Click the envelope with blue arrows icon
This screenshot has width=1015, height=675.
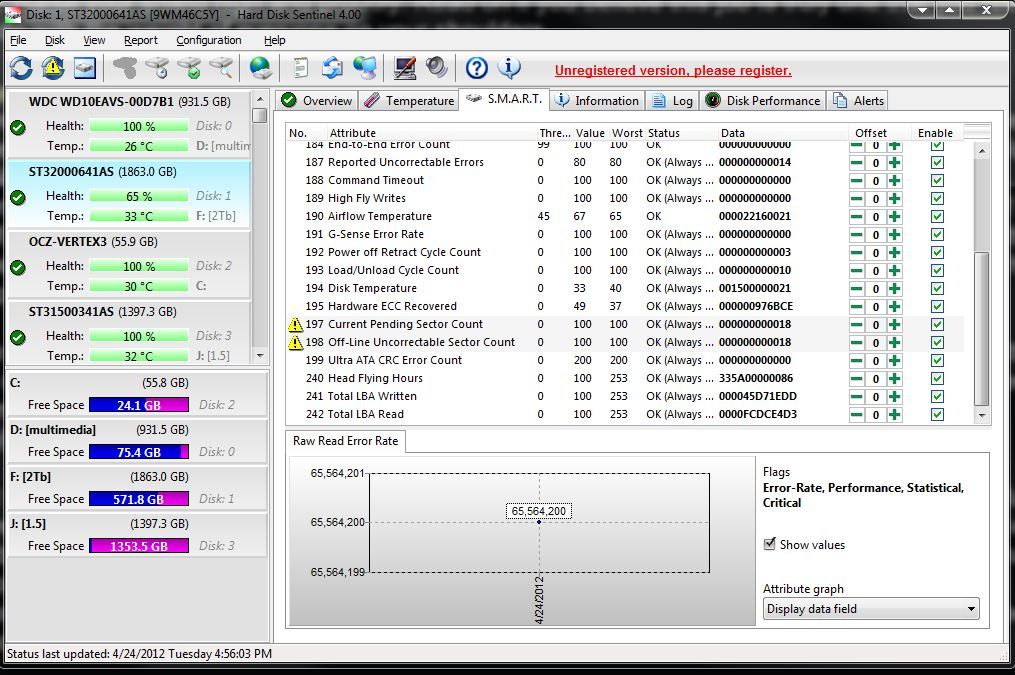333,68
